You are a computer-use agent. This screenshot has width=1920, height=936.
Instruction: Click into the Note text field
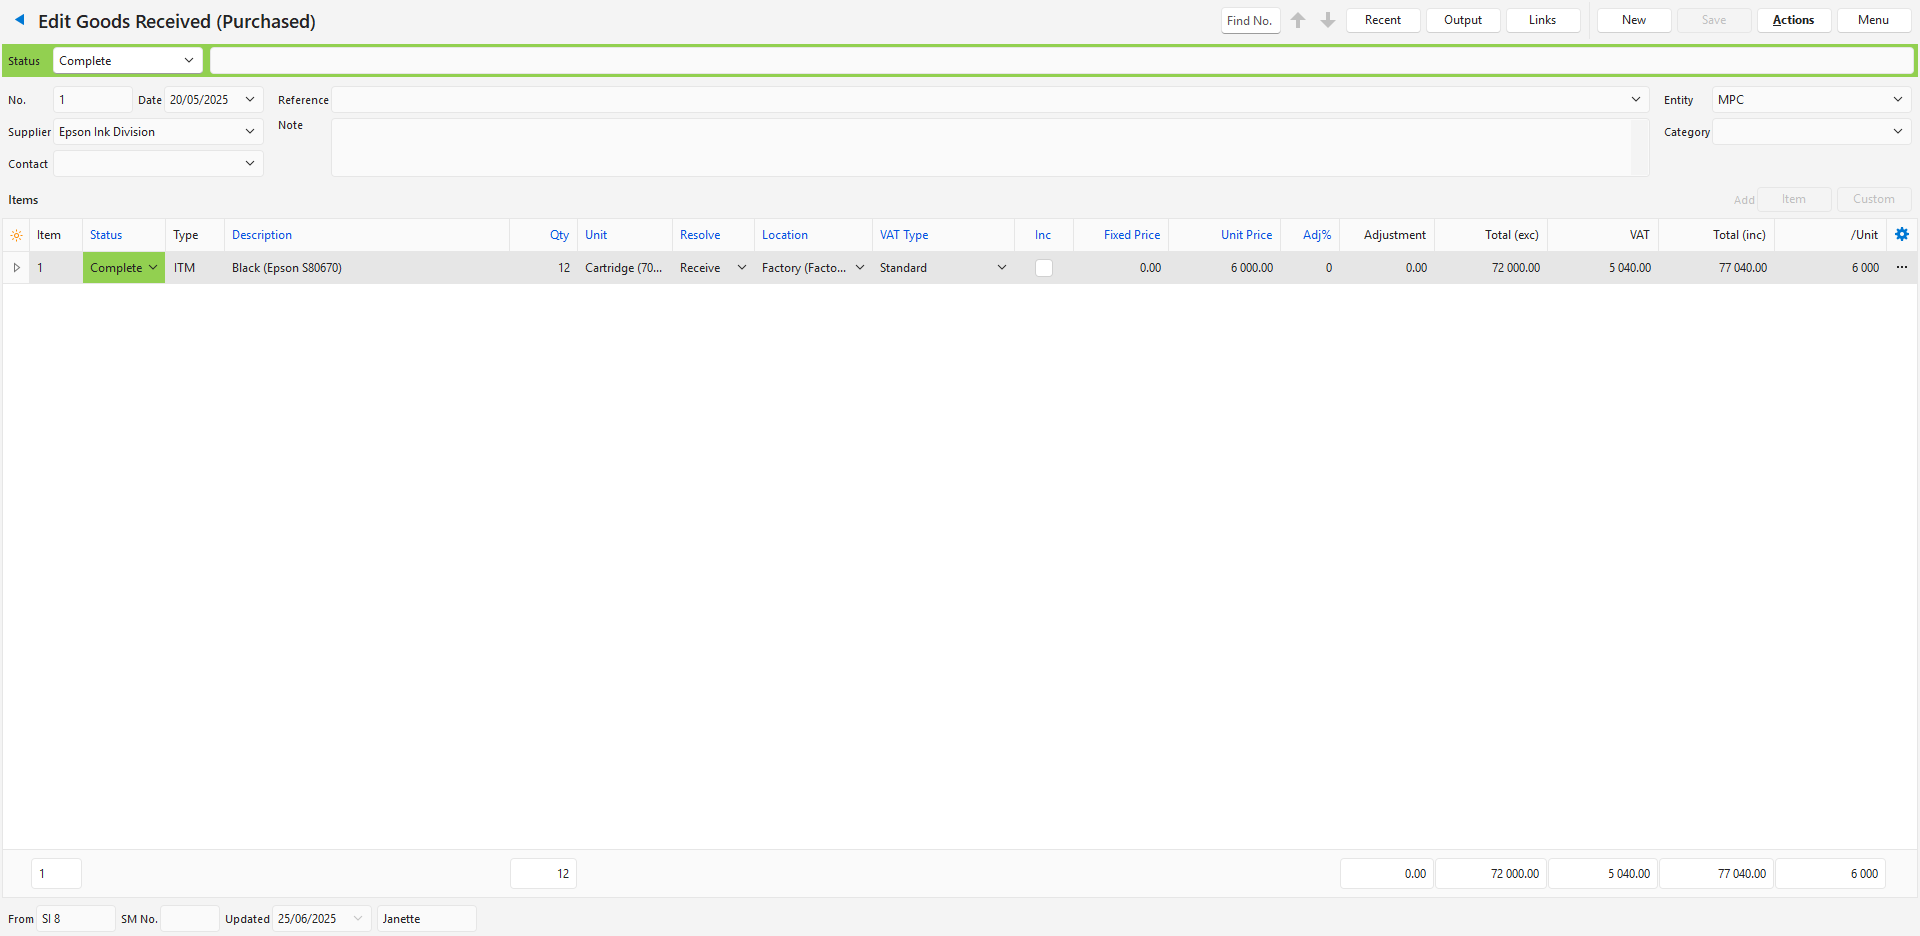980,147
